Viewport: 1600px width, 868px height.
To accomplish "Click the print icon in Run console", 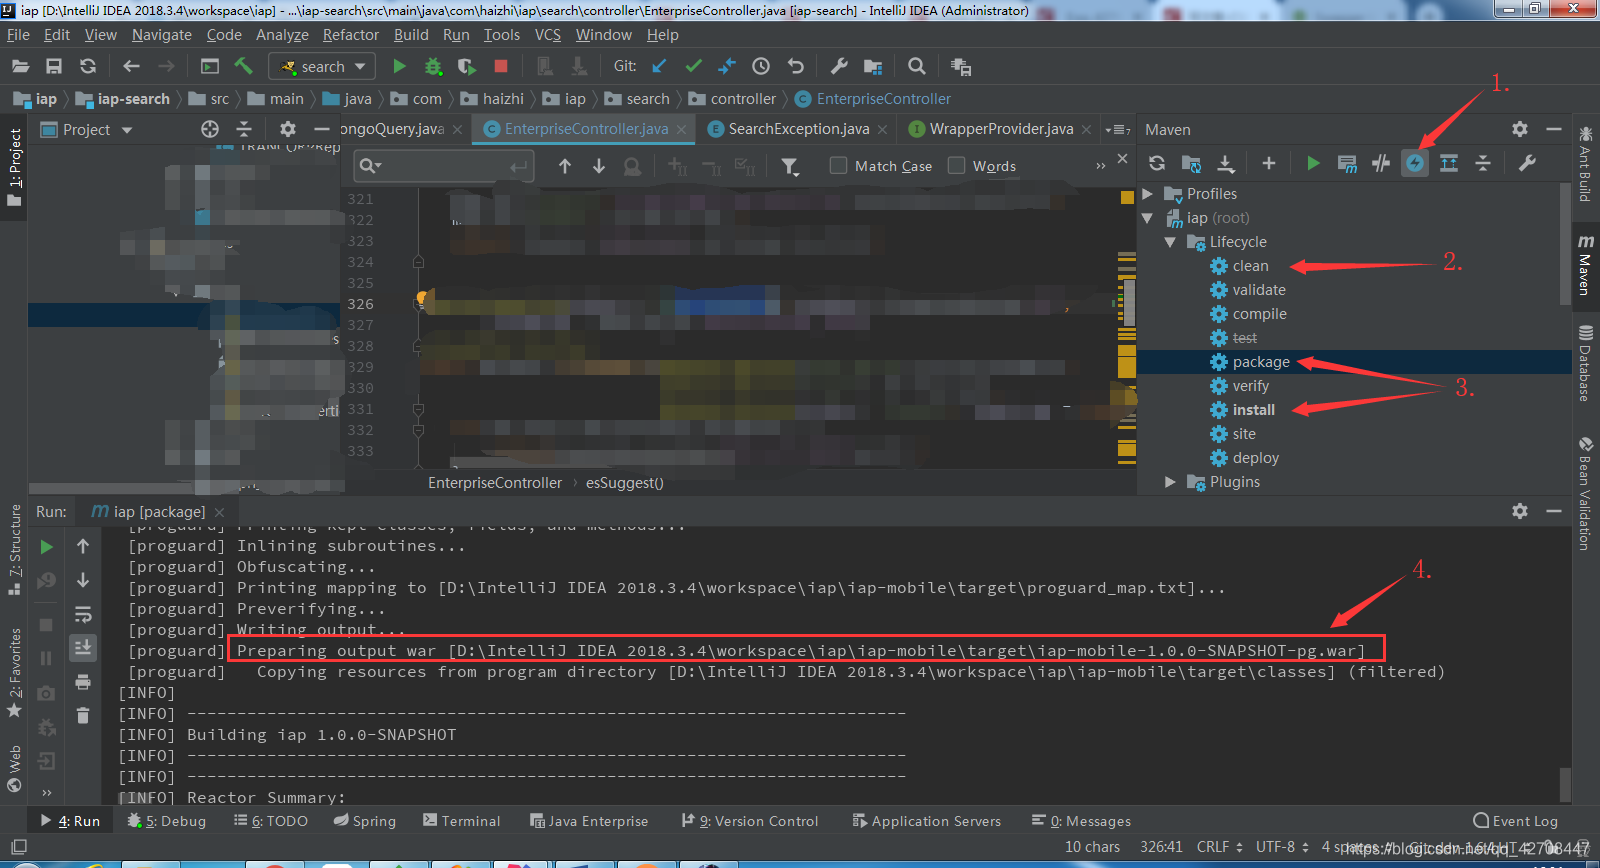I will coord(83,682).
